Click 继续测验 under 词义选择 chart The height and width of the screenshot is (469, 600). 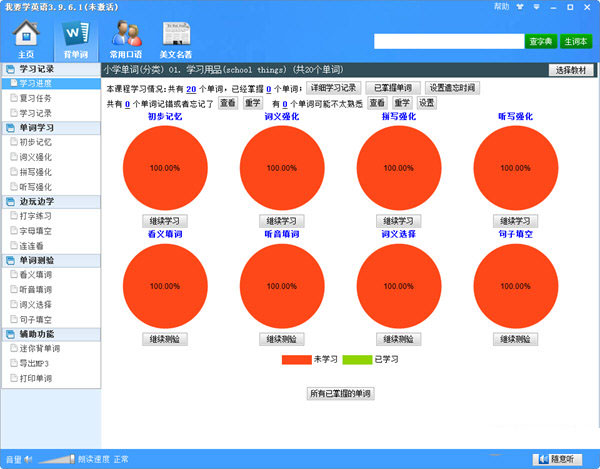(x=399, y=339)
